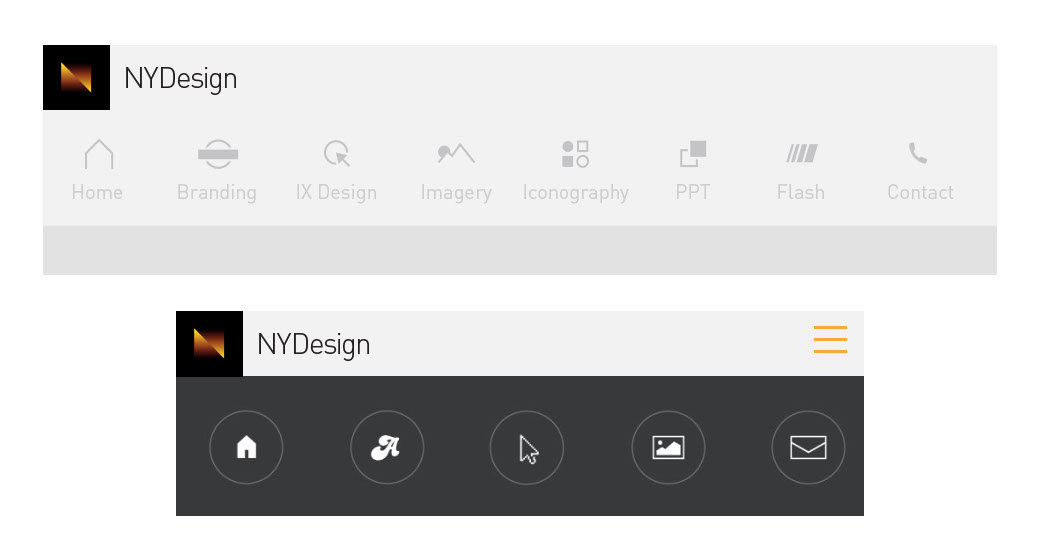Tap the round cursor arrow button
Screen dimensions: 1040x556
pos(527,447)
